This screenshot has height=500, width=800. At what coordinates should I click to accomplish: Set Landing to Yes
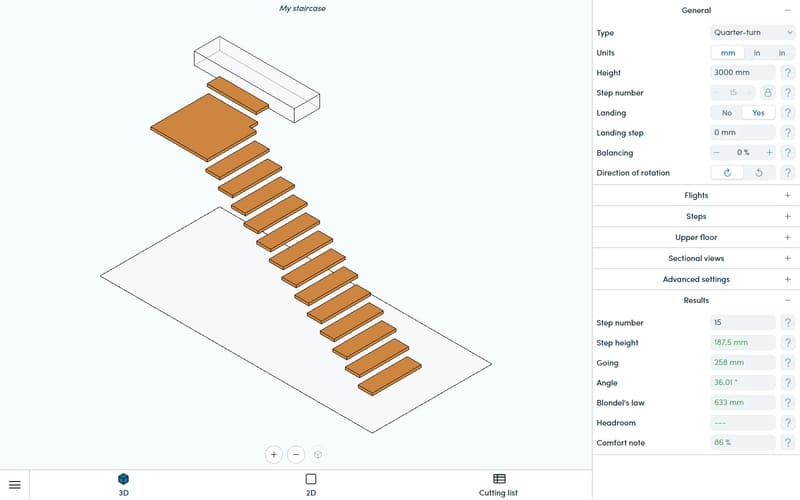[x=758, y=113]
